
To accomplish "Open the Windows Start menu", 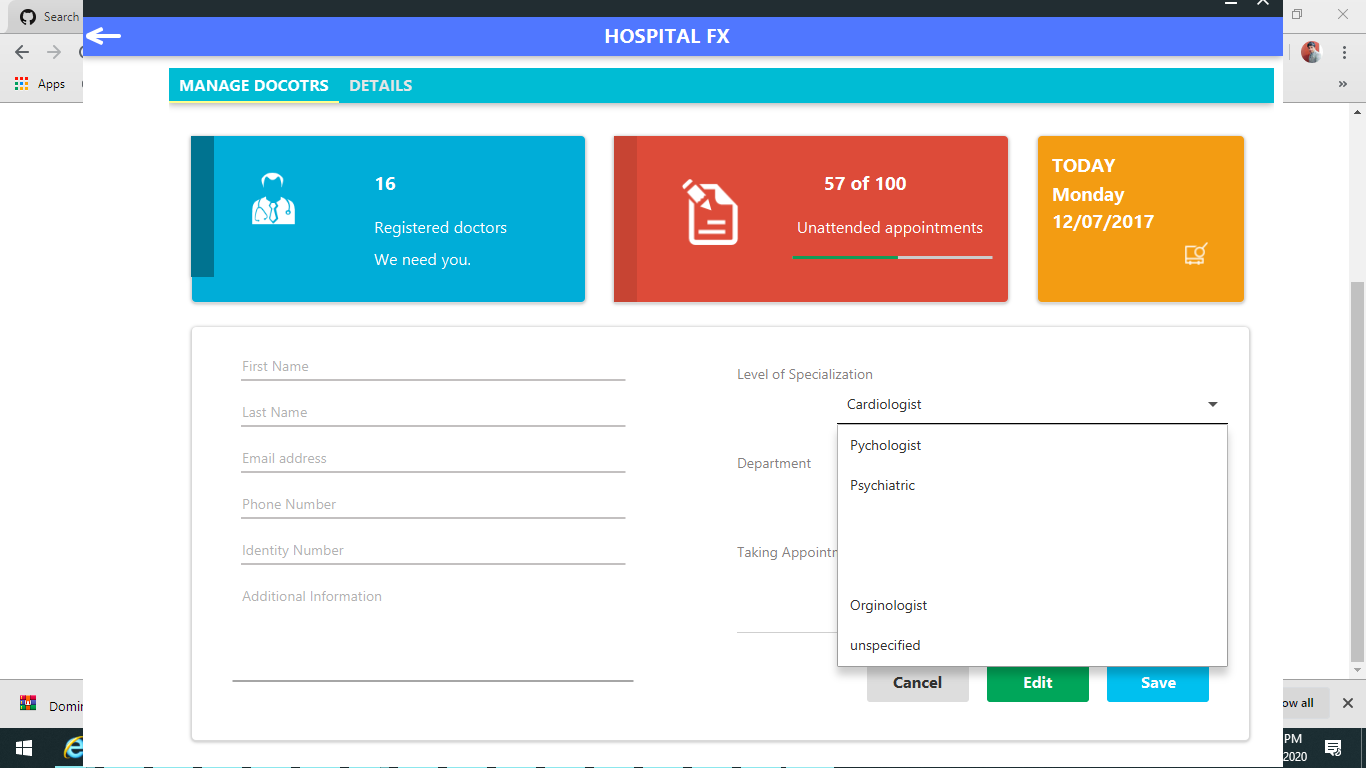I will pos(23,748).
